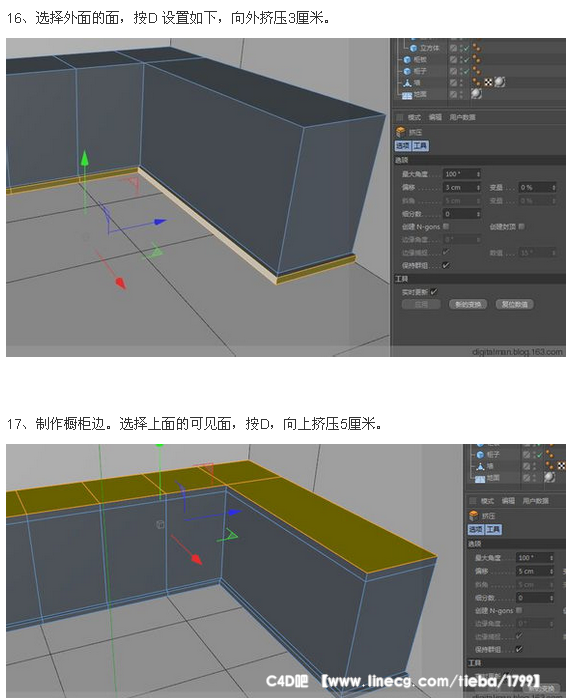Select the checkerboard texture tag on 墙 row
Viewport: 566px width, 698px height.
point(489,82)
